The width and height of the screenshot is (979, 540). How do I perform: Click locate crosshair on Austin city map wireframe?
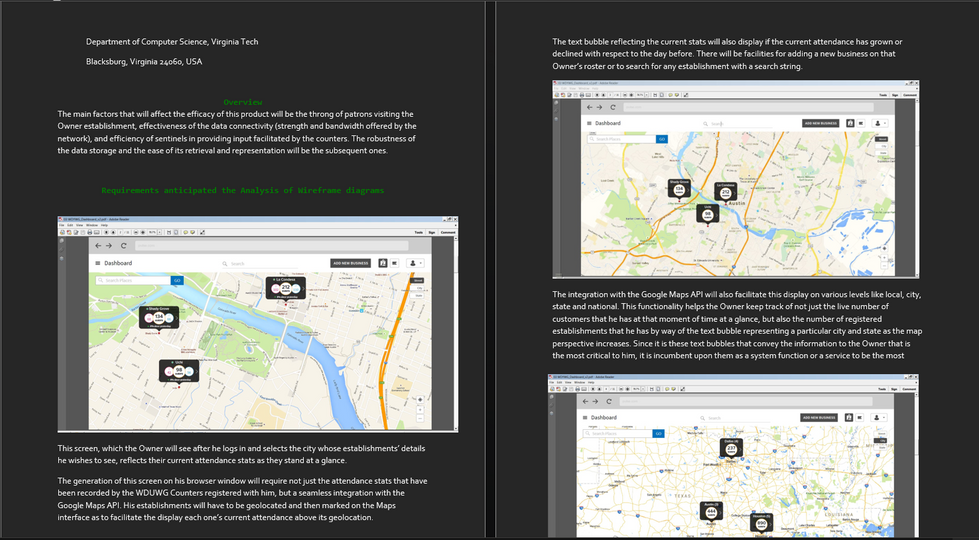click(884, 248)
